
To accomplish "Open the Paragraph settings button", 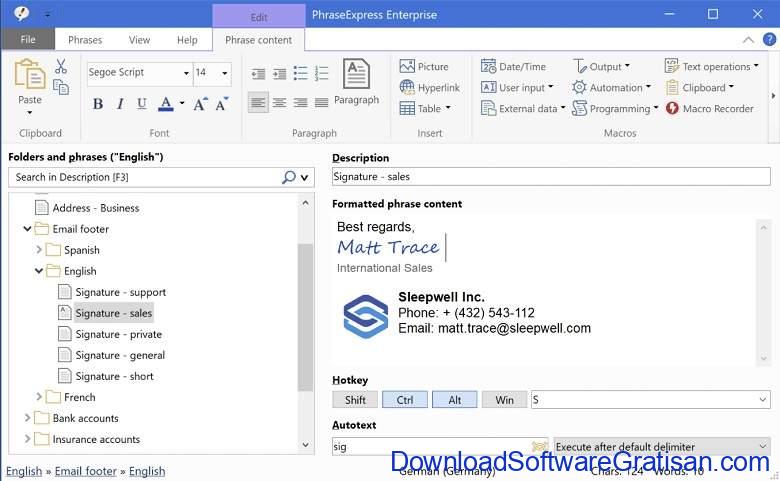I will (x=356, y=82).
